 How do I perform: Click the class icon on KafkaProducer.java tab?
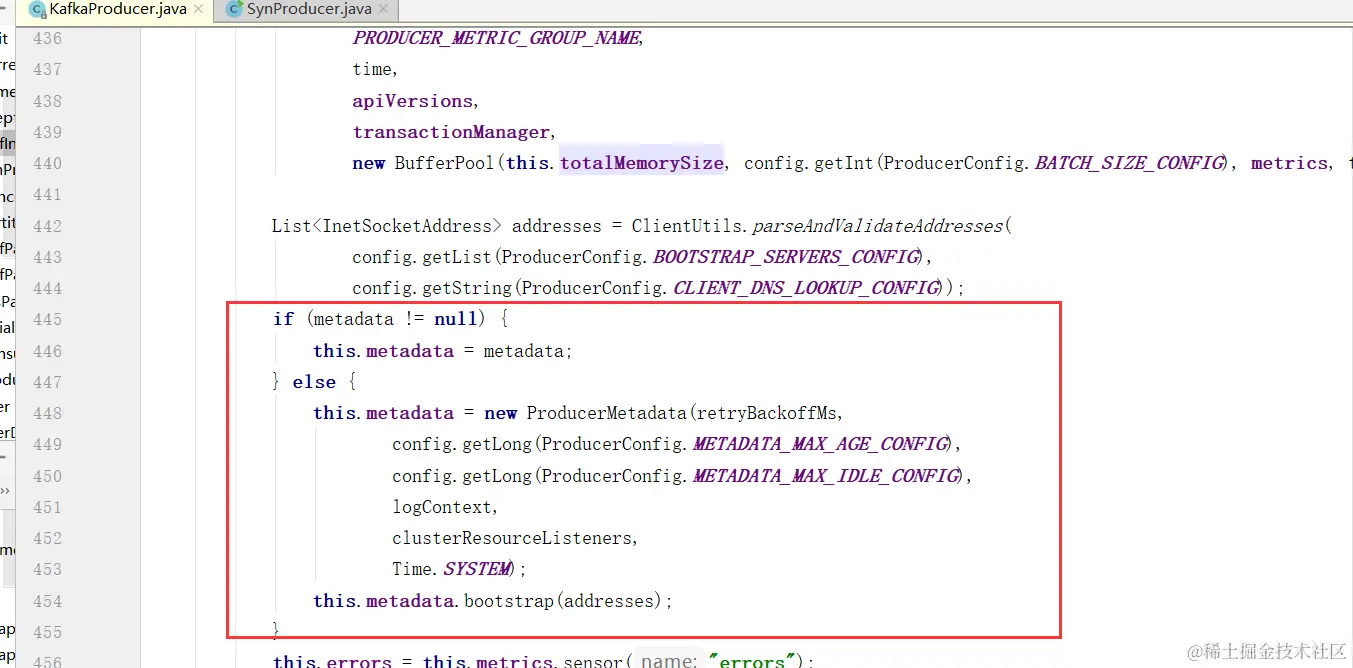coord(38,10)
